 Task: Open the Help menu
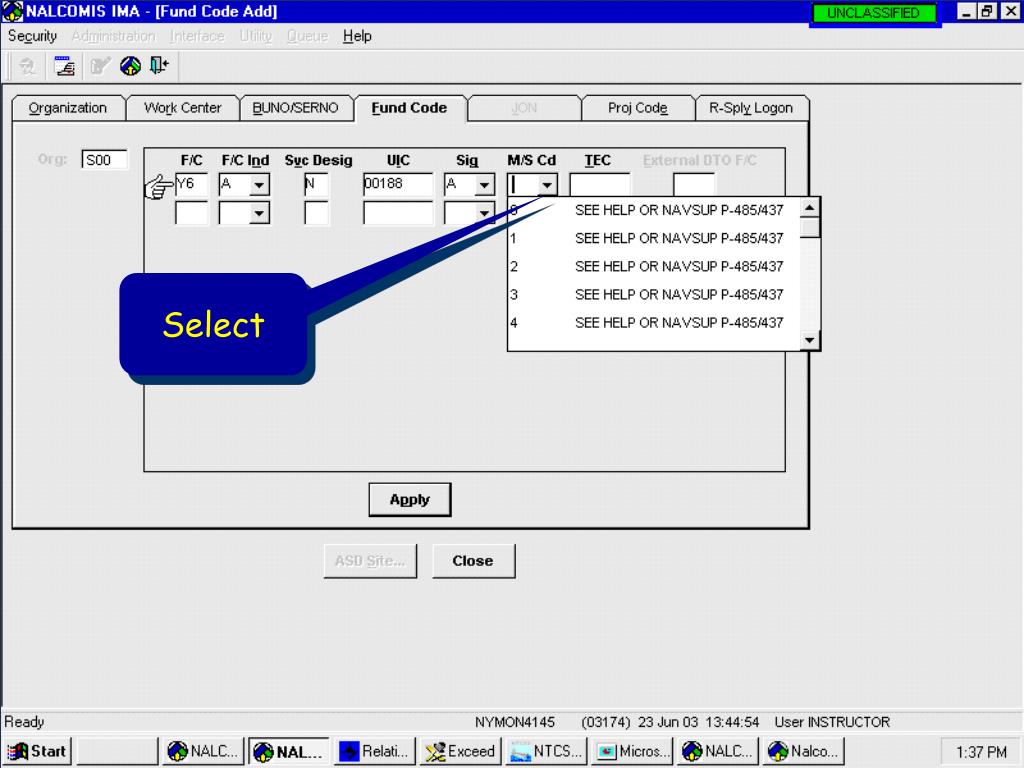[x=357, y=36]
